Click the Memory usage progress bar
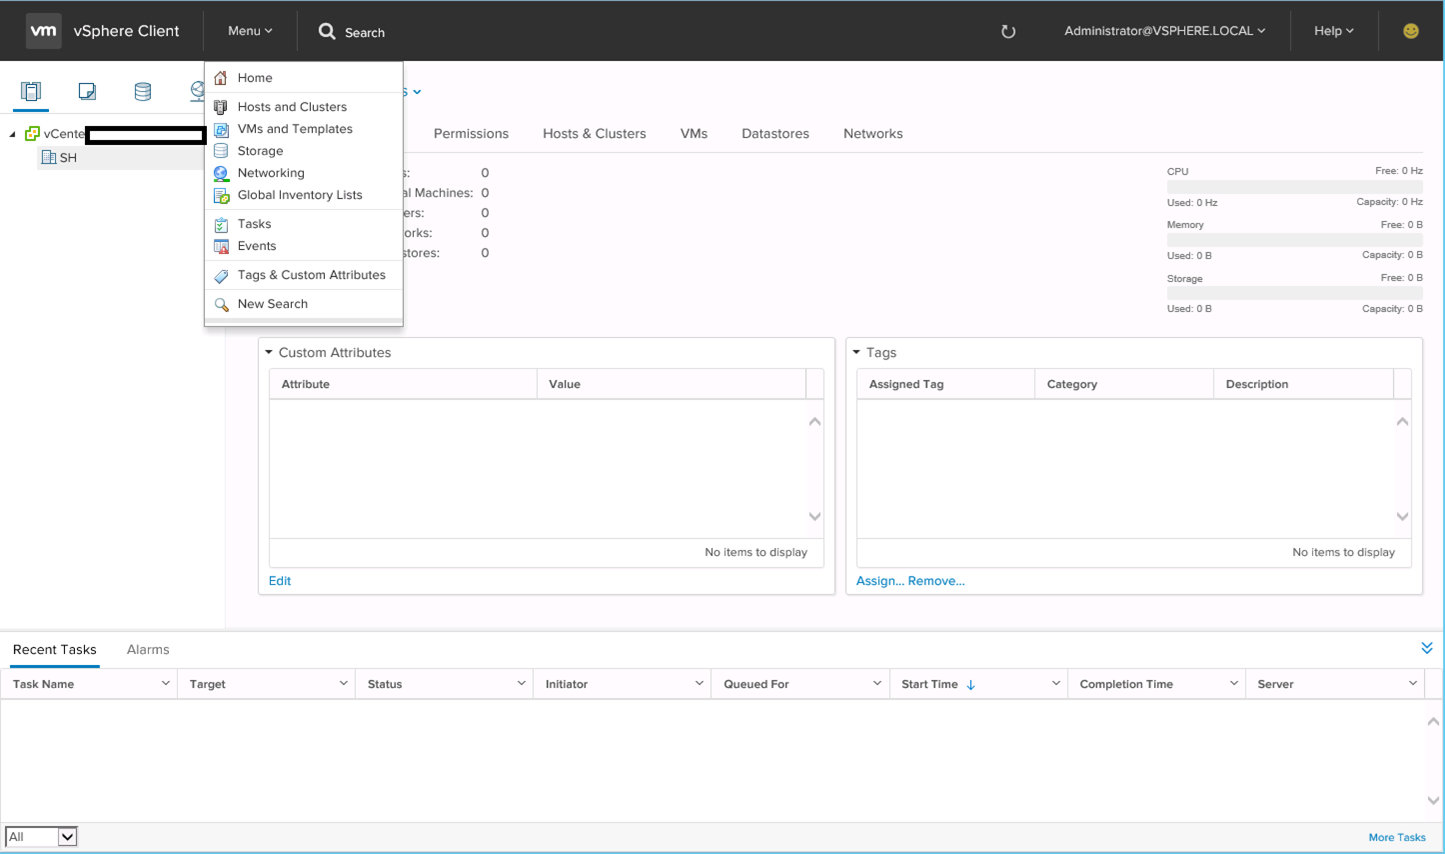 point(1294,240)
